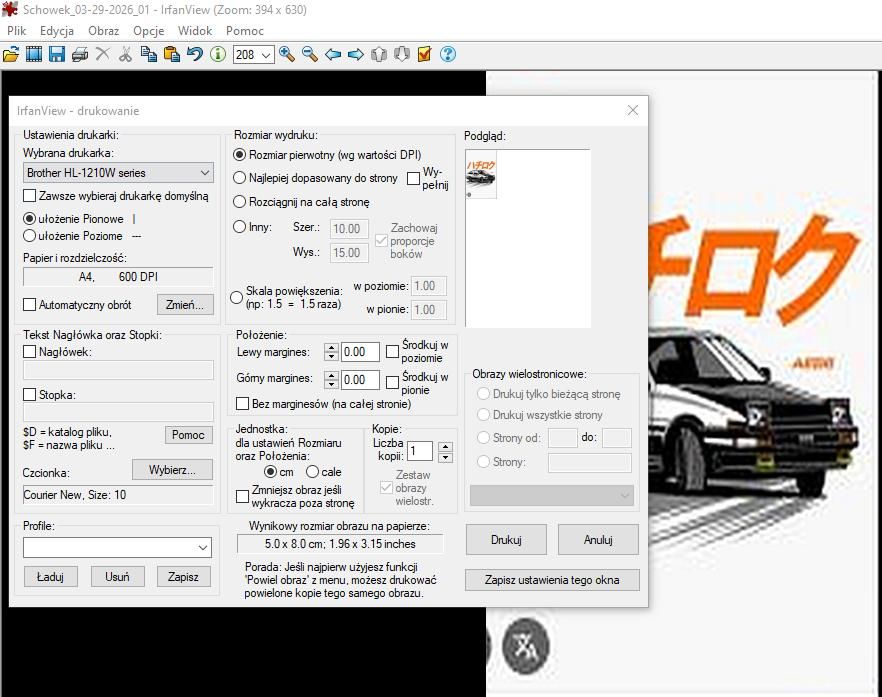This screenshot has height=697, width=882.
Task: Click the Zoom in magnifier icon
Action: click(287, 55)
